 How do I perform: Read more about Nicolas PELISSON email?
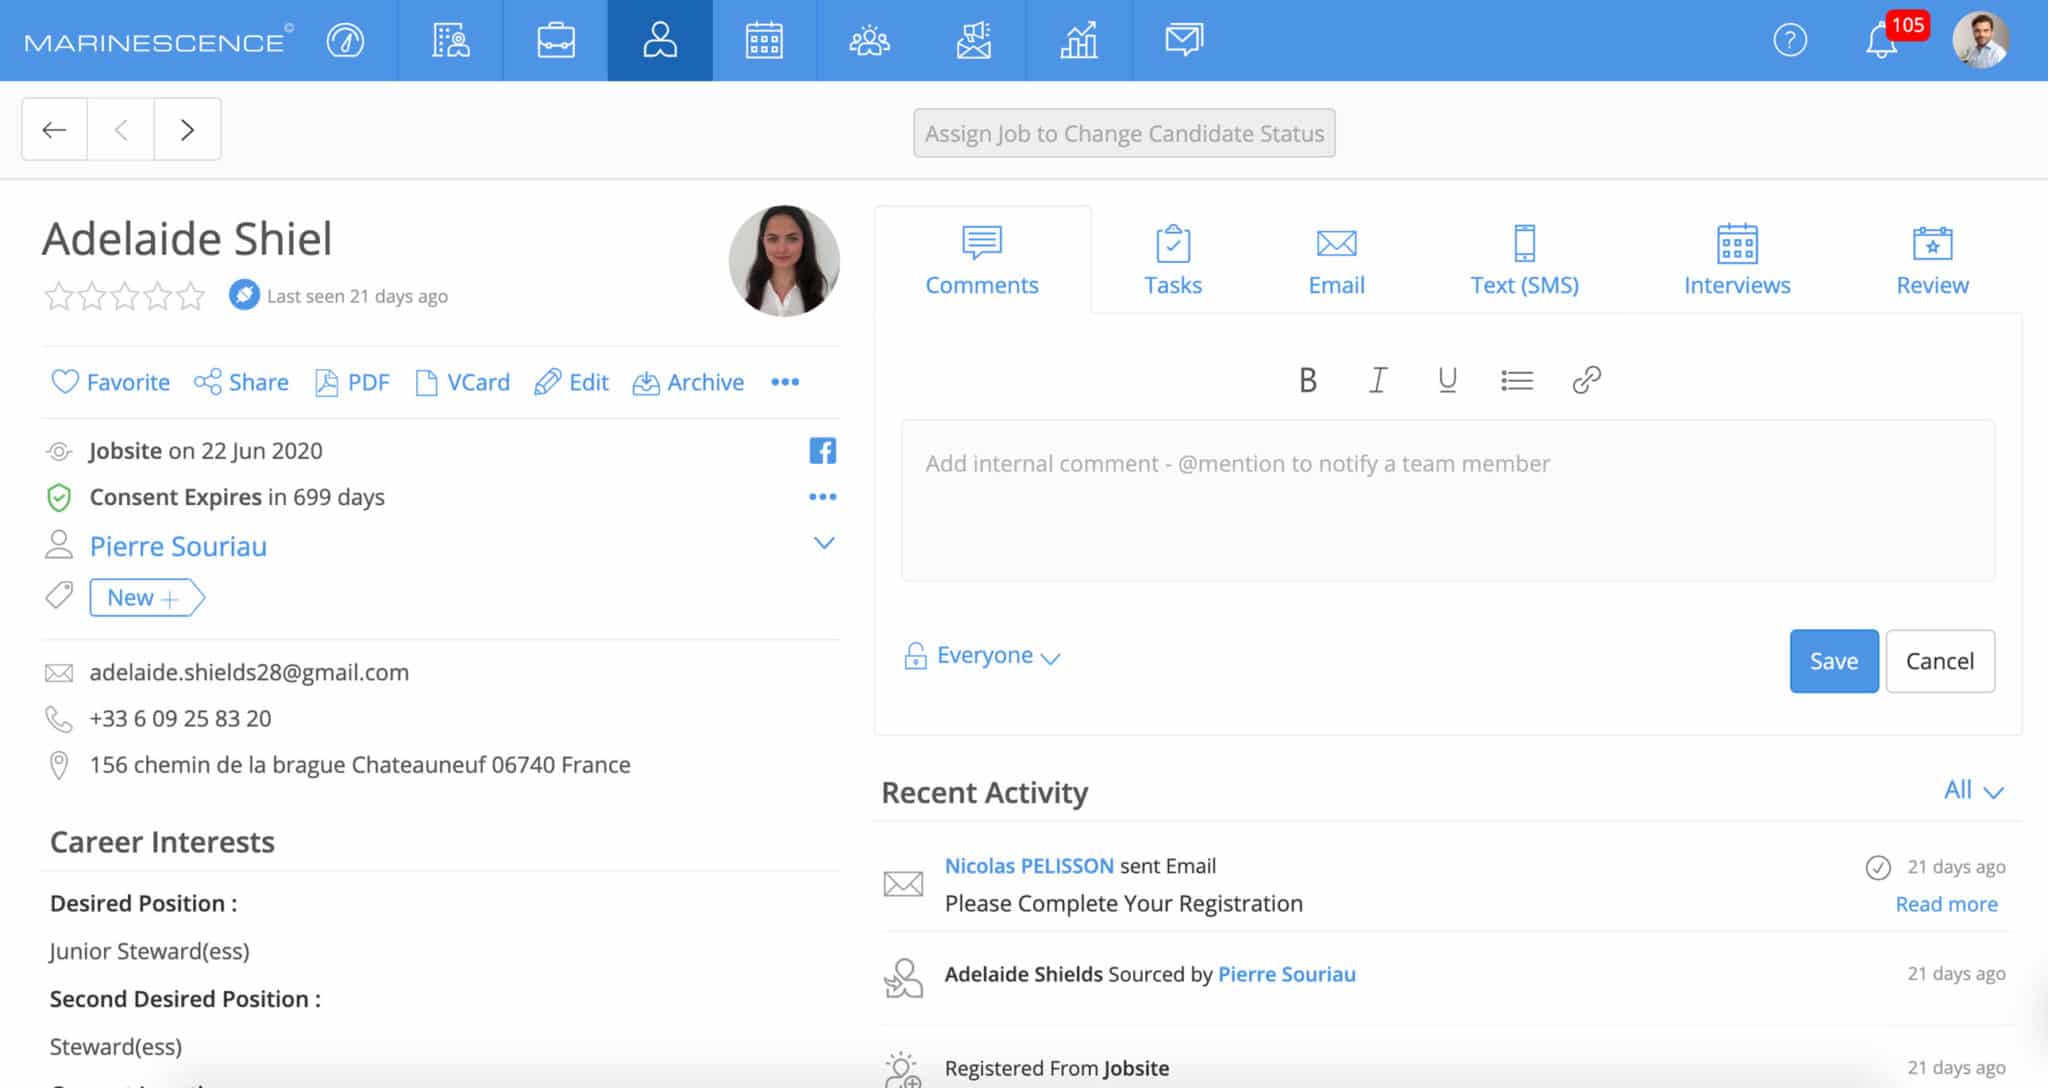(x=1946, y=904)
